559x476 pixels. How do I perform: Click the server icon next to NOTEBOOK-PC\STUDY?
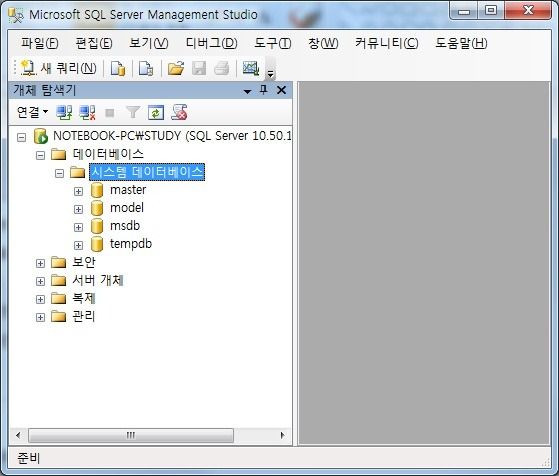[41, 136]
